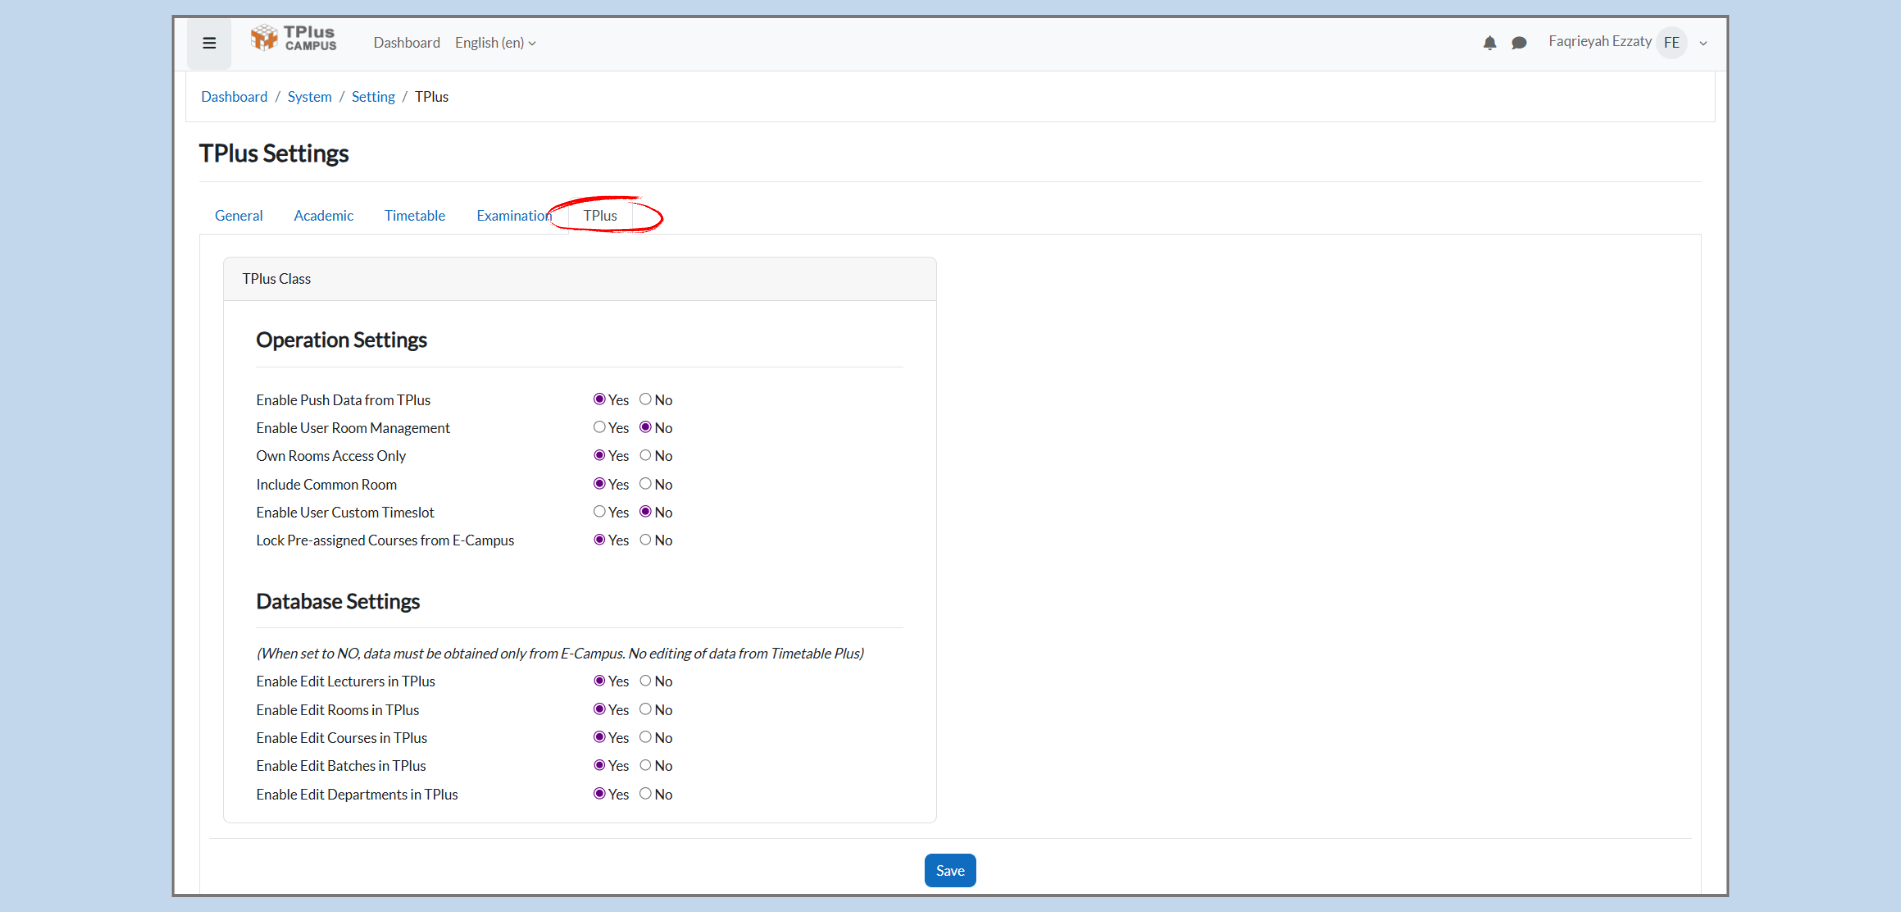Image resolution: width=1901 pixels, height=912 pixels.
Task: Set Enable Push Data from TPlus to No
Action: pos(646,399)
